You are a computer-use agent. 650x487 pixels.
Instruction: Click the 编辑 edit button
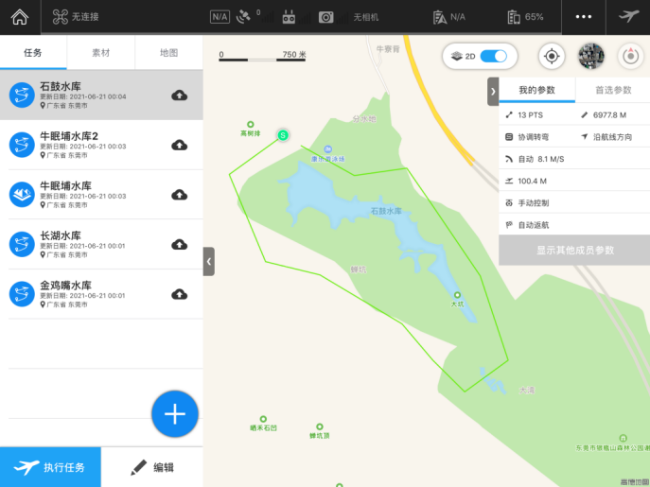coord(152,467)
